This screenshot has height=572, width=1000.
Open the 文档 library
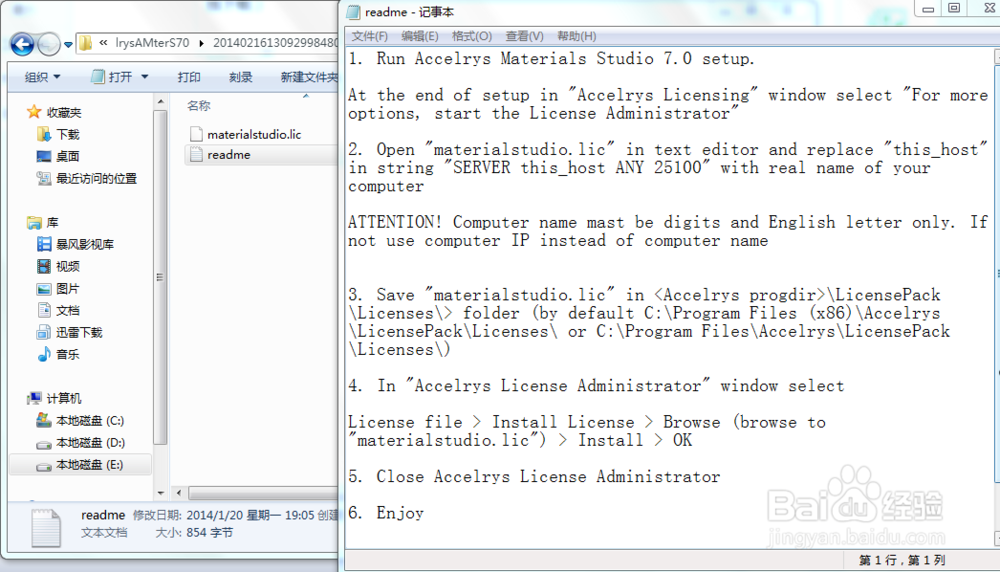tap(68, 311)
